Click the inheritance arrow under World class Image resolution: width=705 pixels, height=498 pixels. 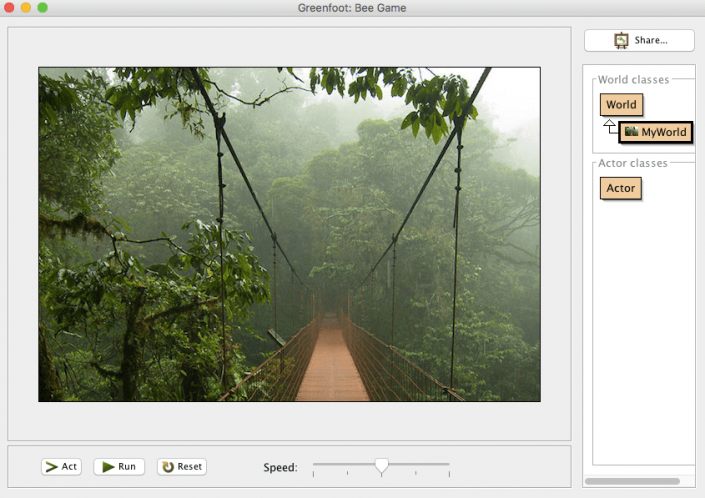point(609,125)
